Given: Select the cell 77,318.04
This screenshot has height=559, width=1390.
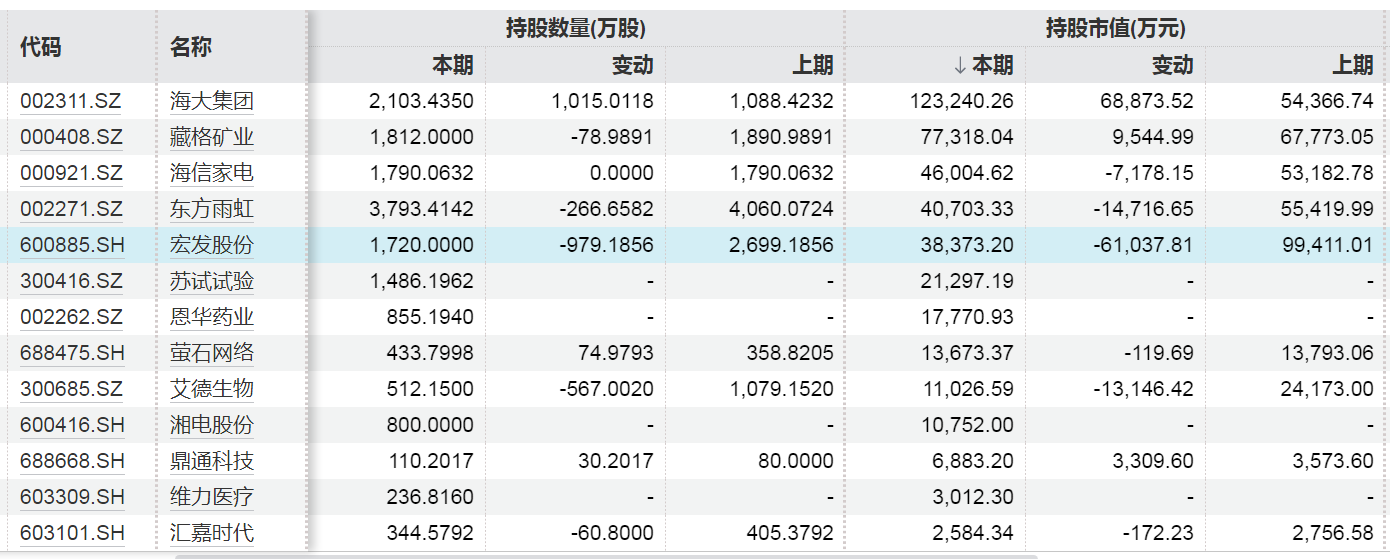Looking at the screenshot, I should 967,137.
